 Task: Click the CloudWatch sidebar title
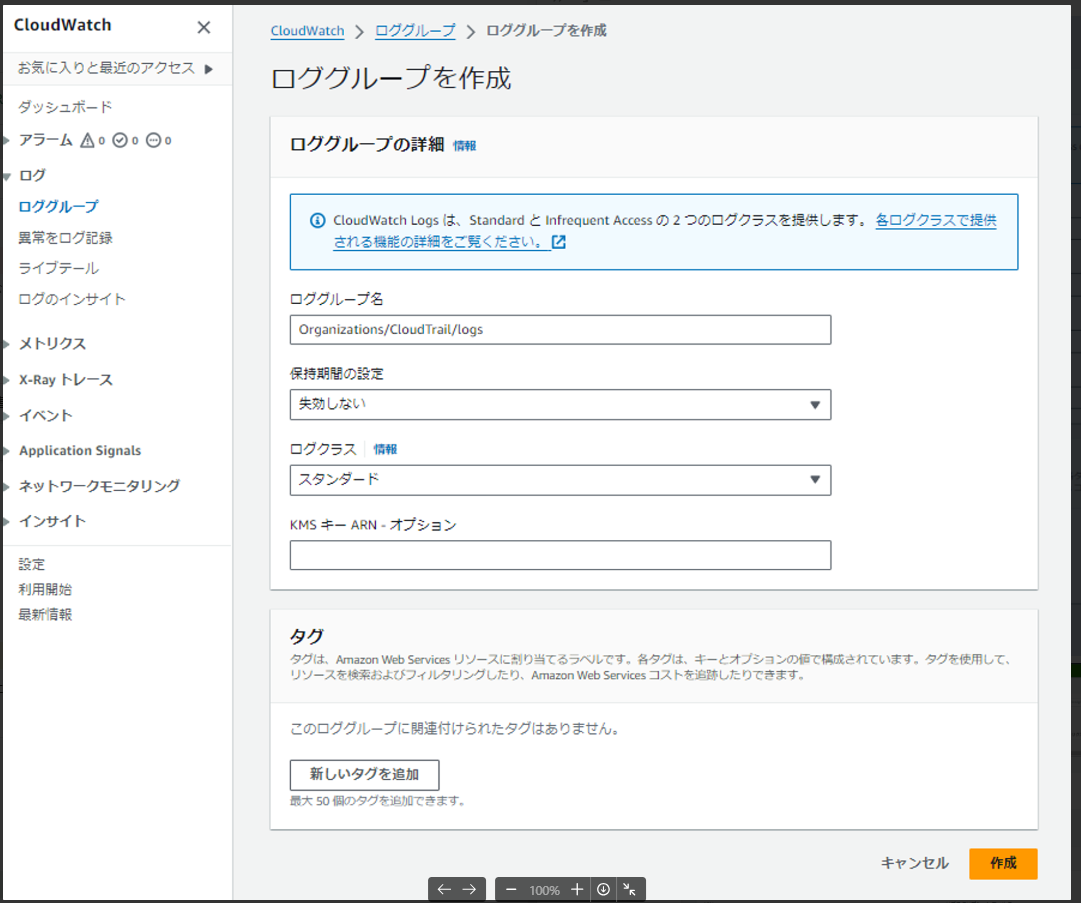[62, 26]
